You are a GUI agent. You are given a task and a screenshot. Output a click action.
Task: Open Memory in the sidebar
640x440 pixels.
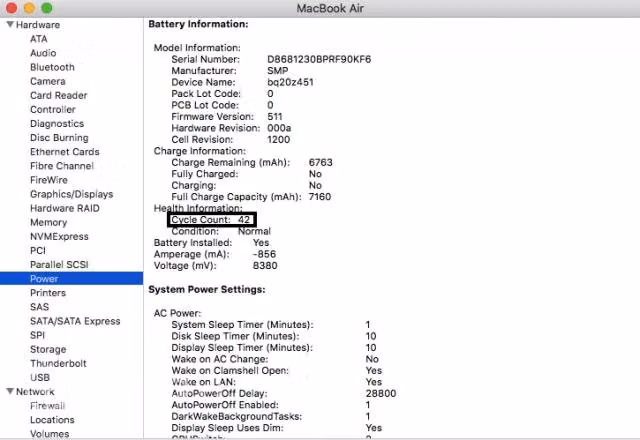(x=48, y=222)
